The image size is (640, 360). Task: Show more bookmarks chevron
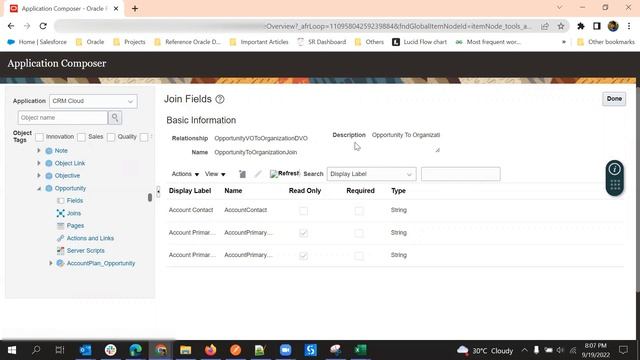(564, 42)
